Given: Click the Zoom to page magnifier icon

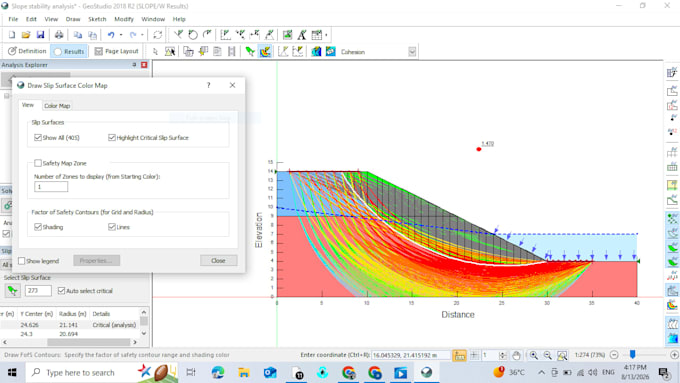Looking at the screenshot, I should 562,355.
